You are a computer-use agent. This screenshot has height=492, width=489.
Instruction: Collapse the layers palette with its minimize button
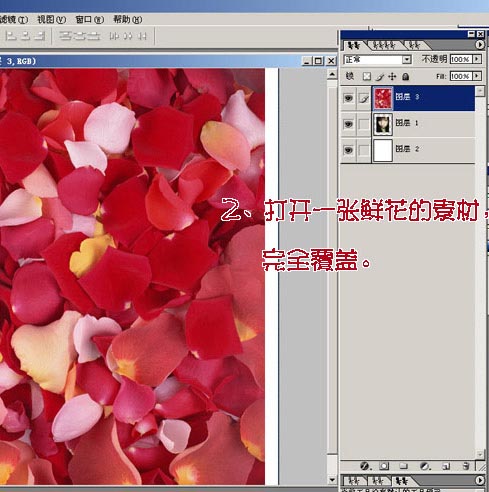click(x=471, y=34)
